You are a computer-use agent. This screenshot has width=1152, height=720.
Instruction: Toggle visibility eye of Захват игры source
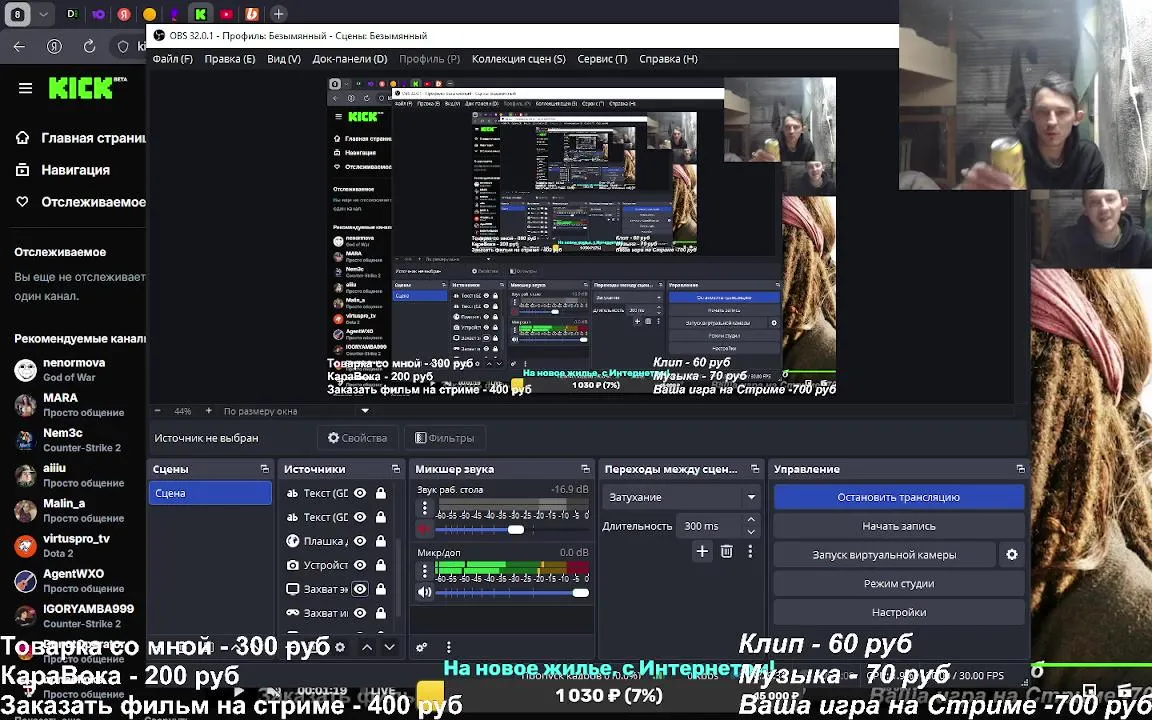[360, 613]
